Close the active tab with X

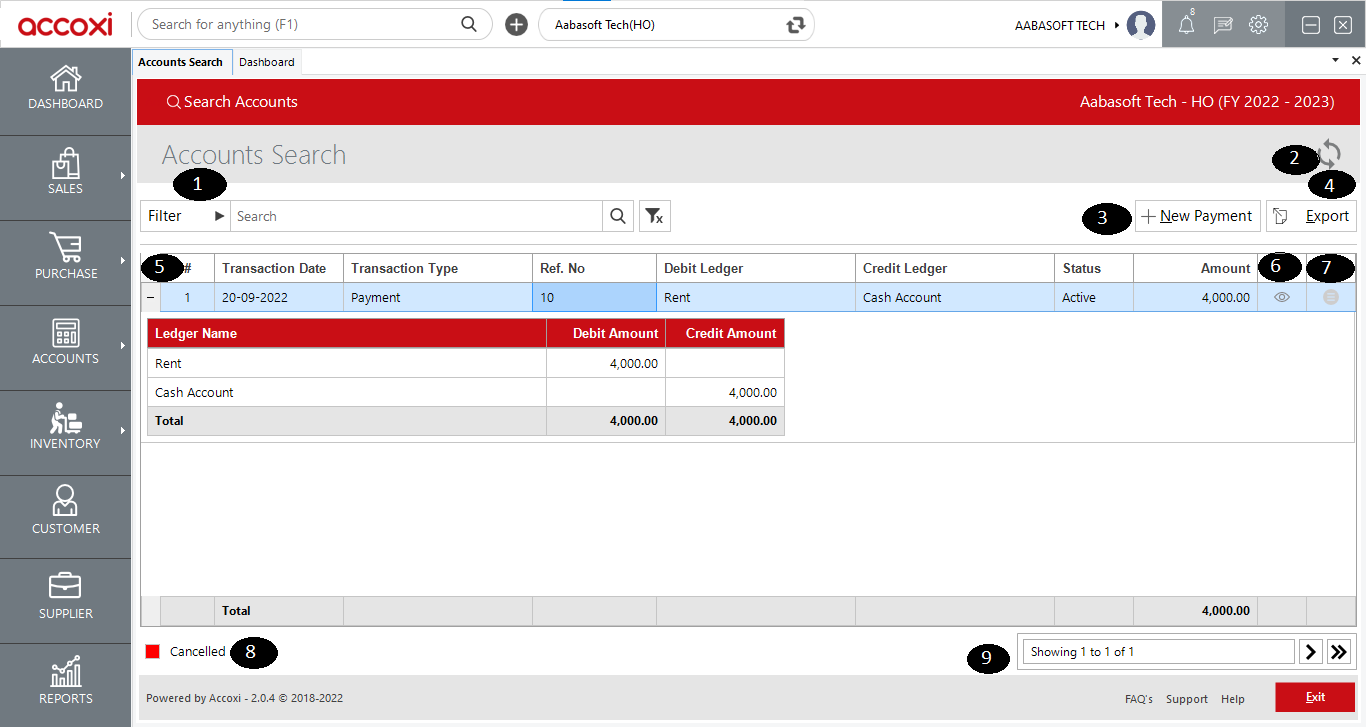click(1356, 61)
